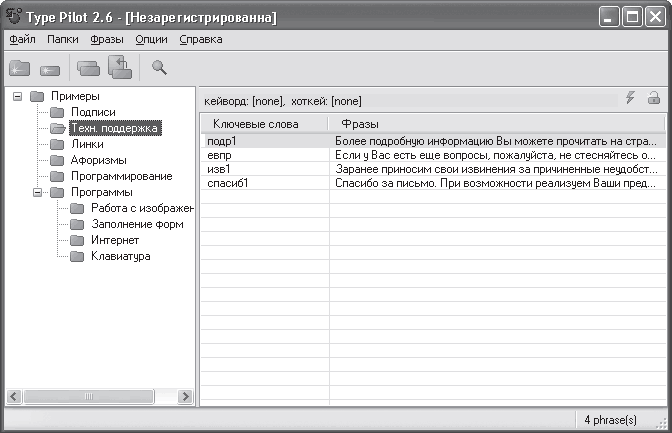Screen dimensions: 672x433
Task: Select the Заполнение форм subfolder label
Action: (x=137, y=224)
